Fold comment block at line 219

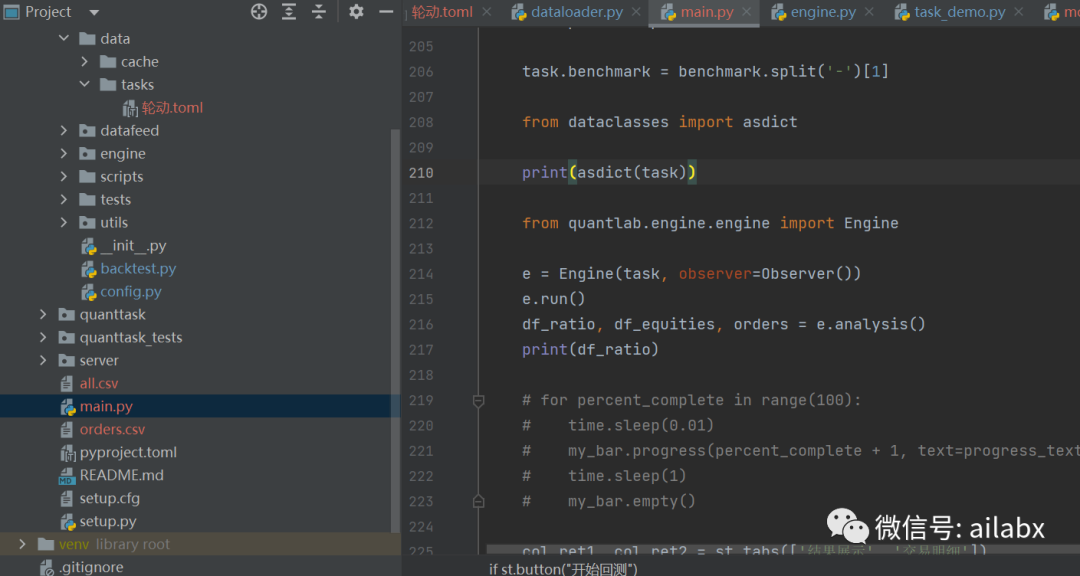tap(479, 400)
